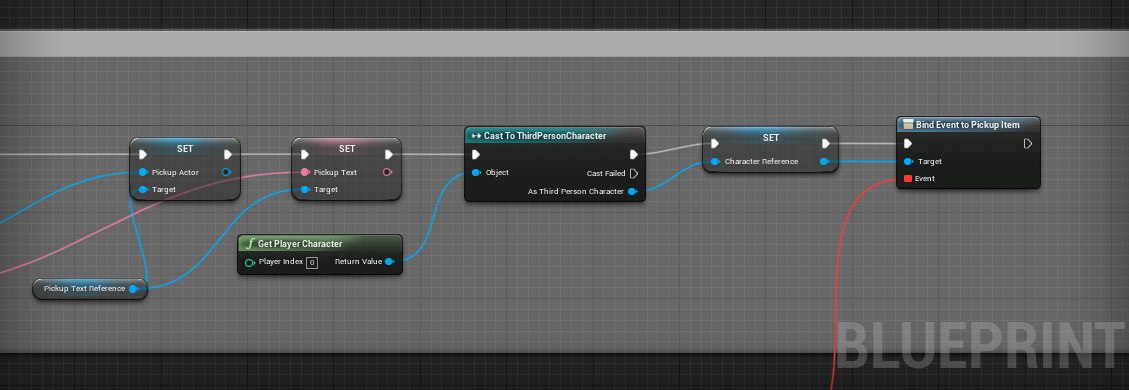This screenshot has width=1129, height=390.
Task: Click input exec pin on Cast To ThirdPersonCharacter
Action: pos(476,155)
